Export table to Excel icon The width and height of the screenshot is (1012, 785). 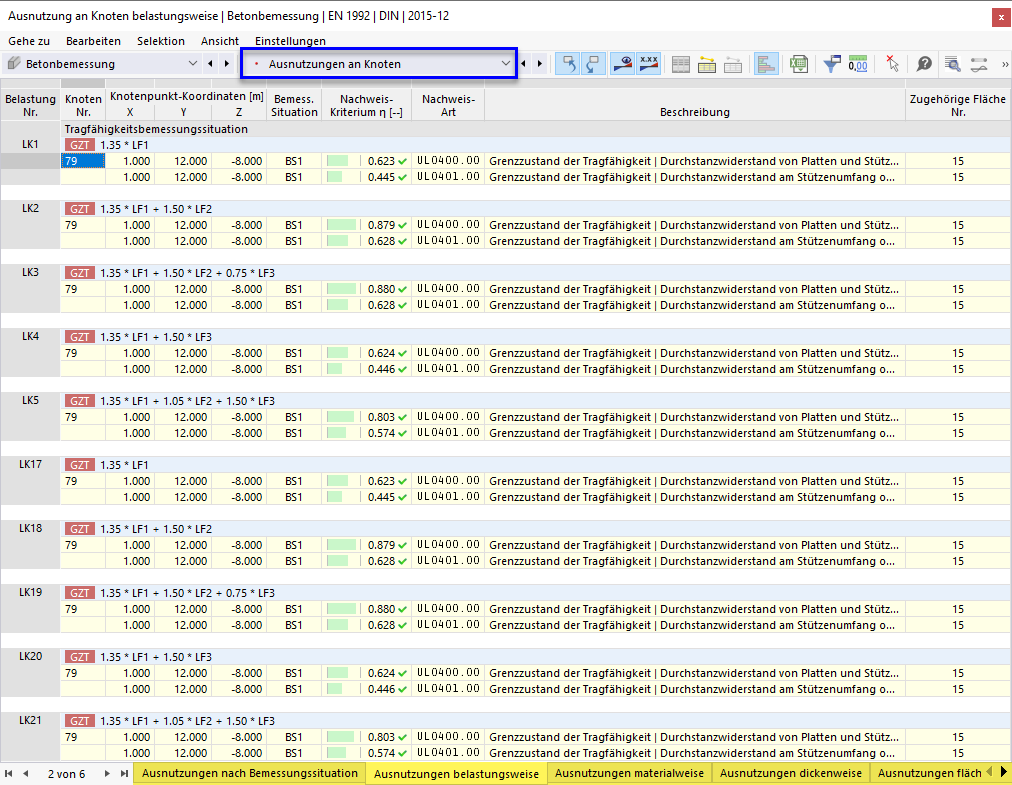799,65
